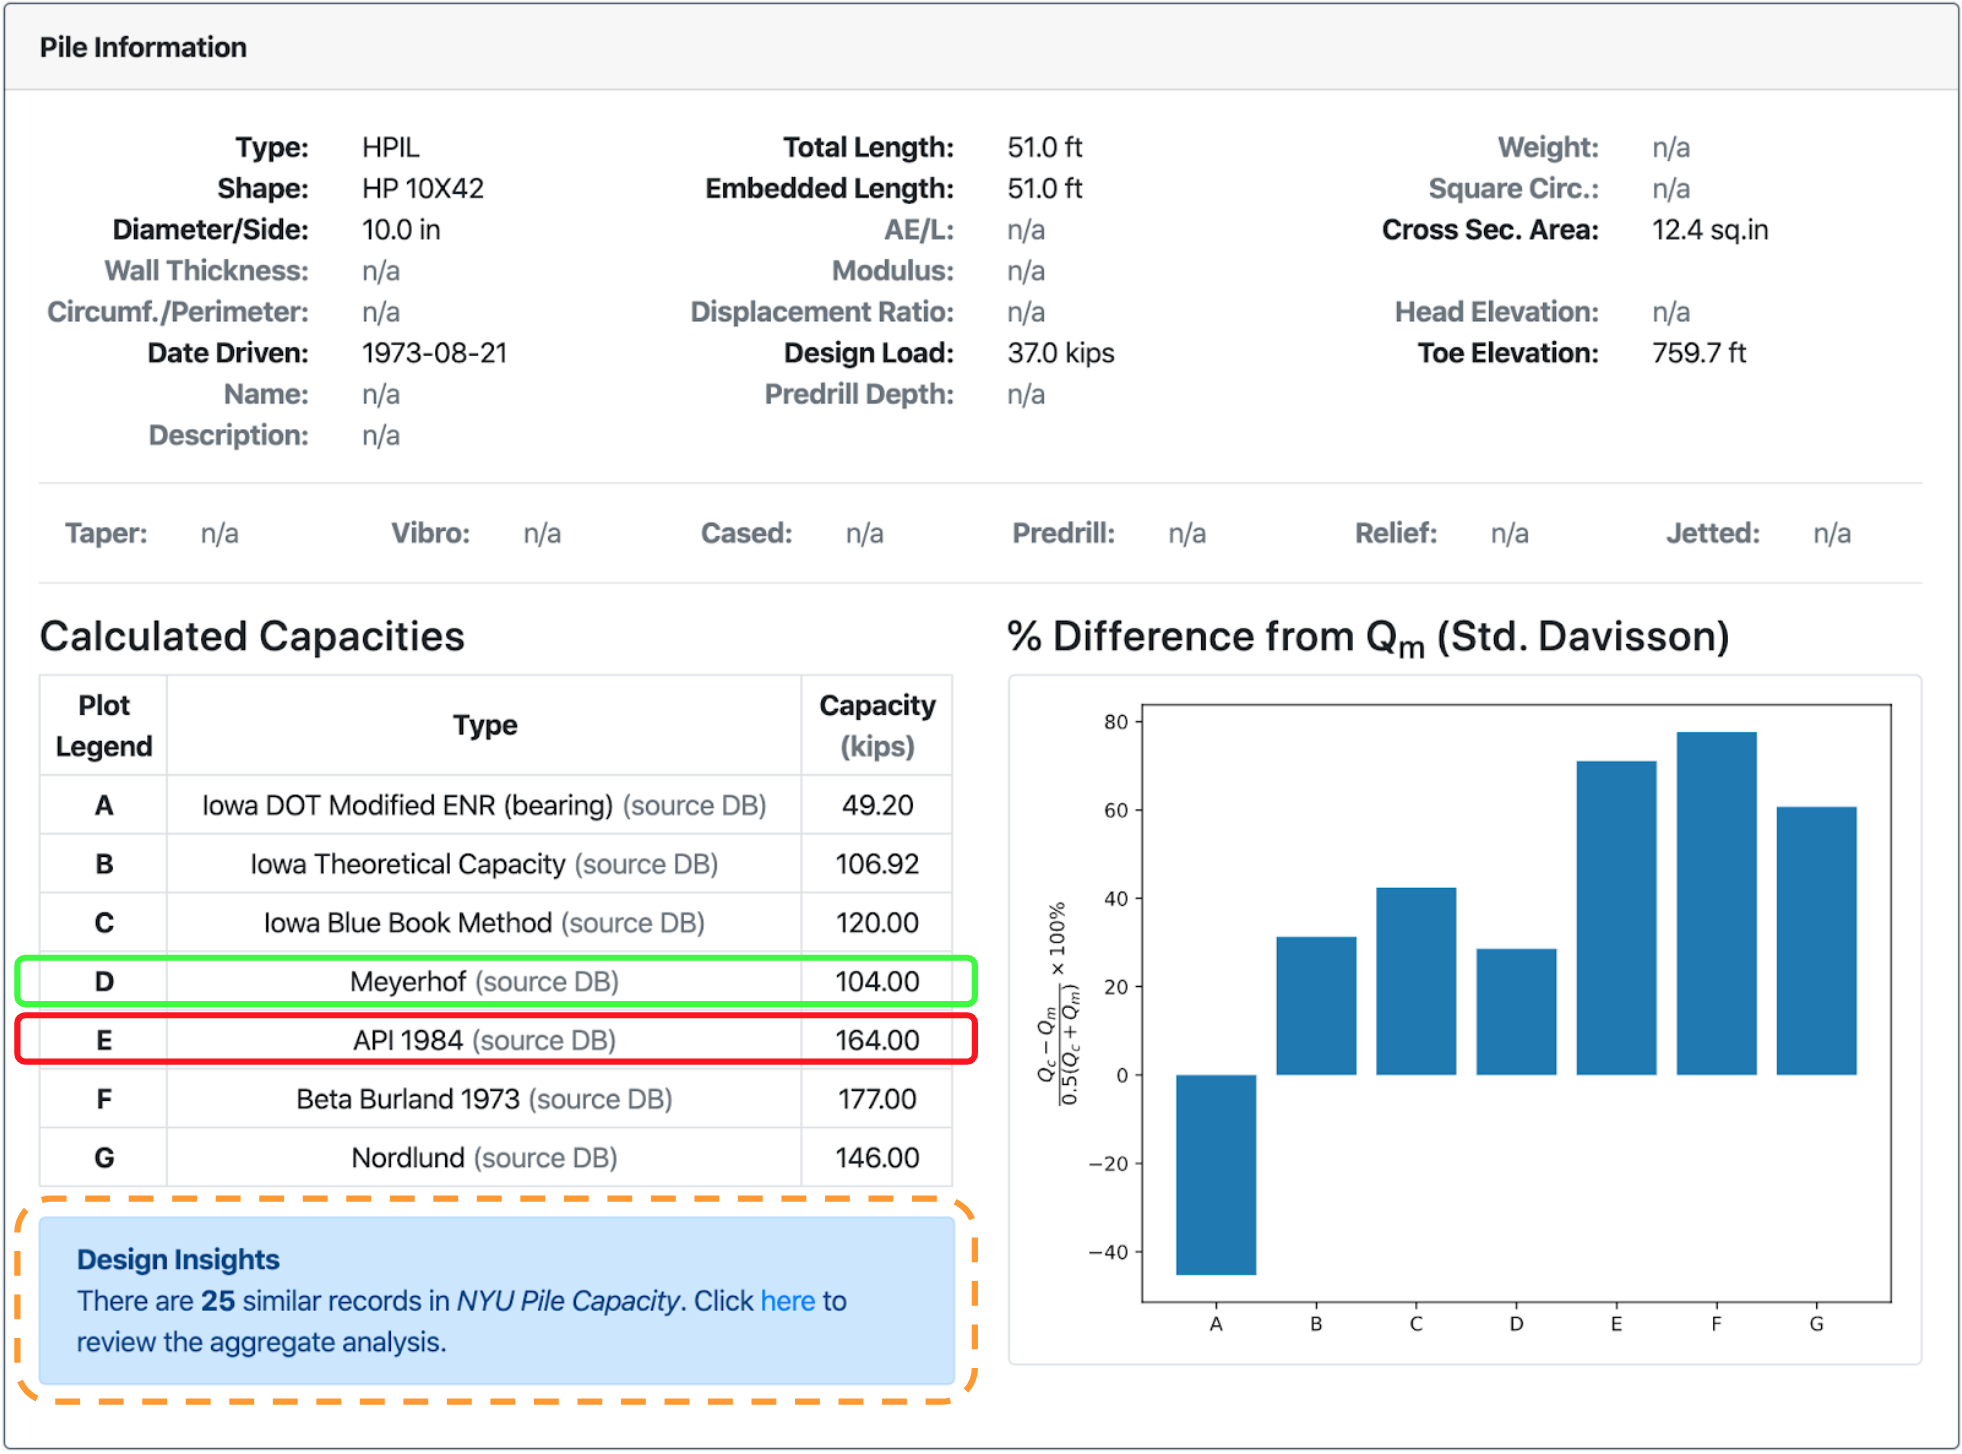This screenshot has width=1962, height=1454.
Task: Click the Design Load value 37.0 kips
Action: click(1060, 353)
